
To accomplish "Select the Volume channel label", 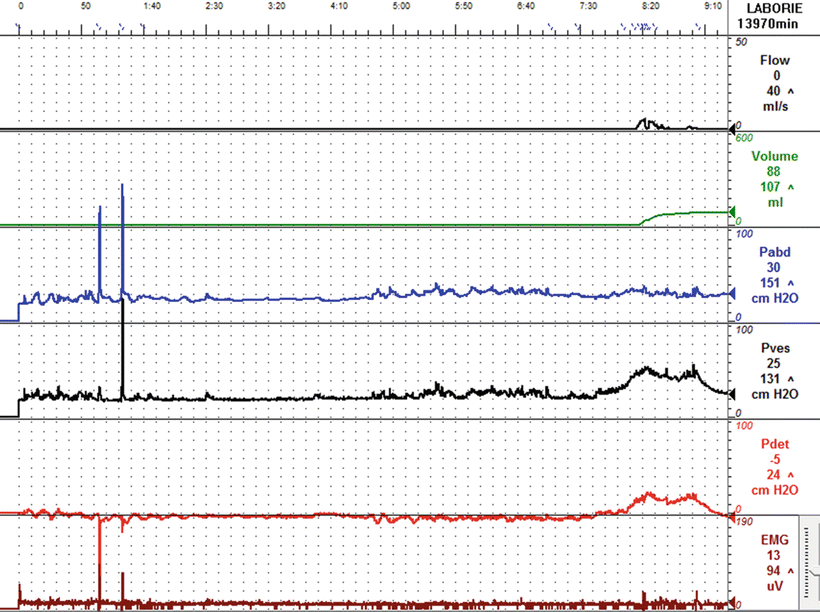I will point(775,156).
